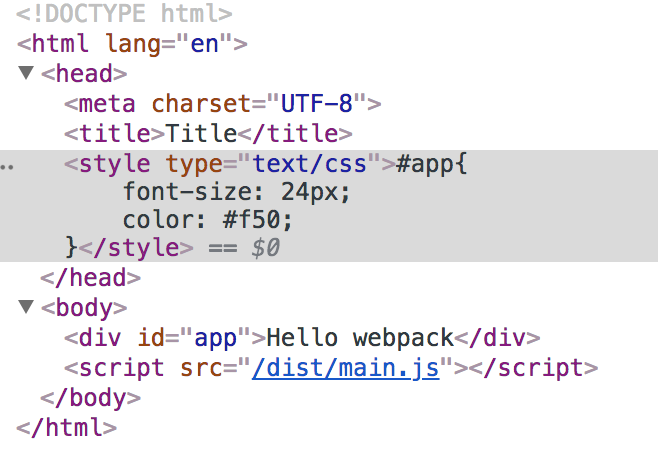Select the closing head tag
This screenshot has width=658, height=460.
pyautogui.click(x=90, y=278)
